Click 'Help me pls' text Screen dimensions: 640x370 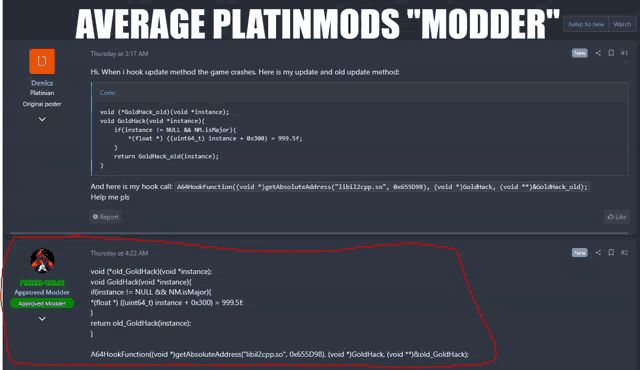click(x=110, y=197)
